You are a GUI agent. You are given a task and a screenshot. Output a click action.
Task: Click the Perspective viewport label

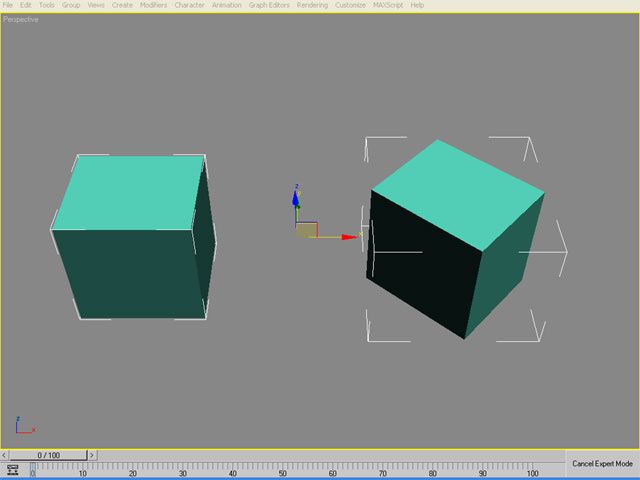(20, 19)
